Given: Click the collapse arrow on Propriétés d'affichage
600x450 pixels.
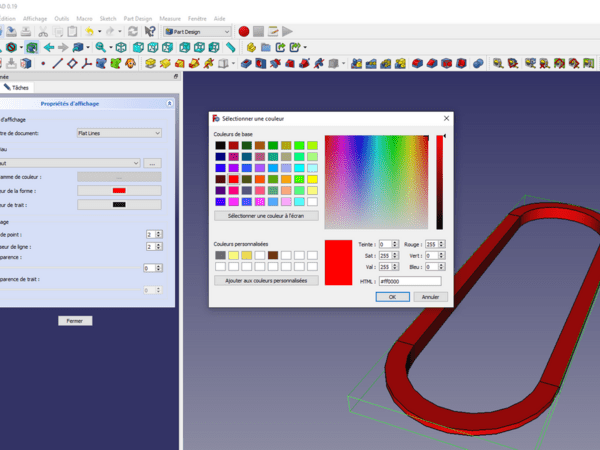Looking at the screenshot, I should click(170, 103).
